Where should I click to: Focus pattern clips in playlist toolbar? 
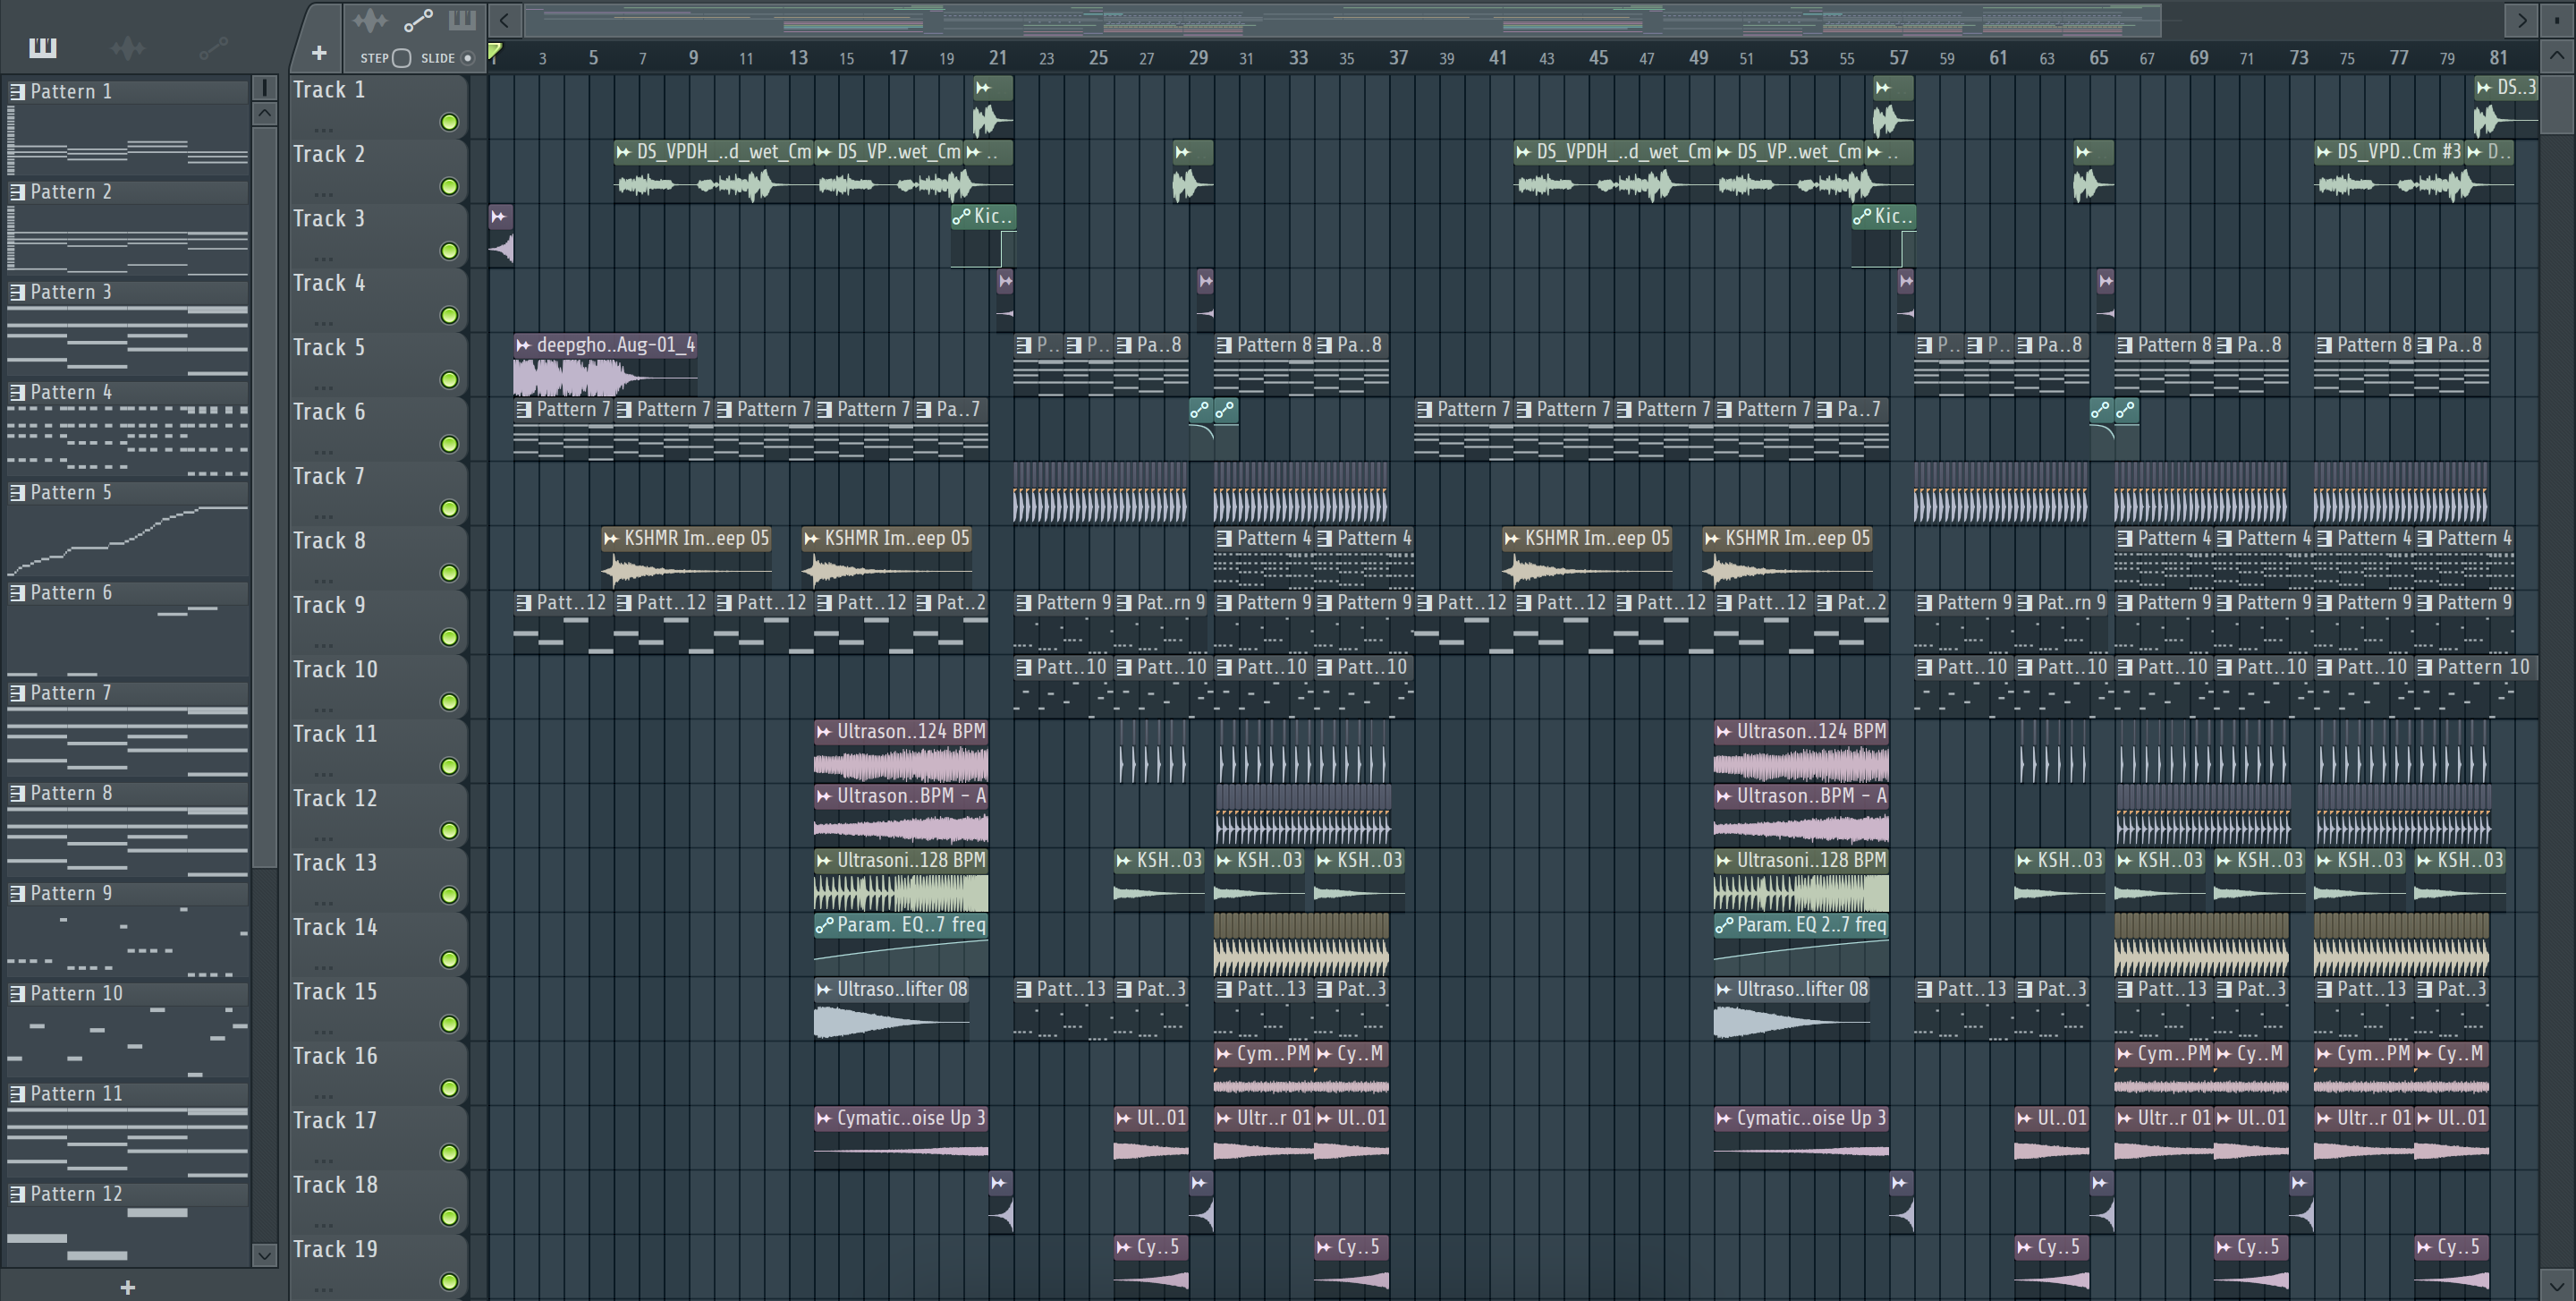coord(462,20)
